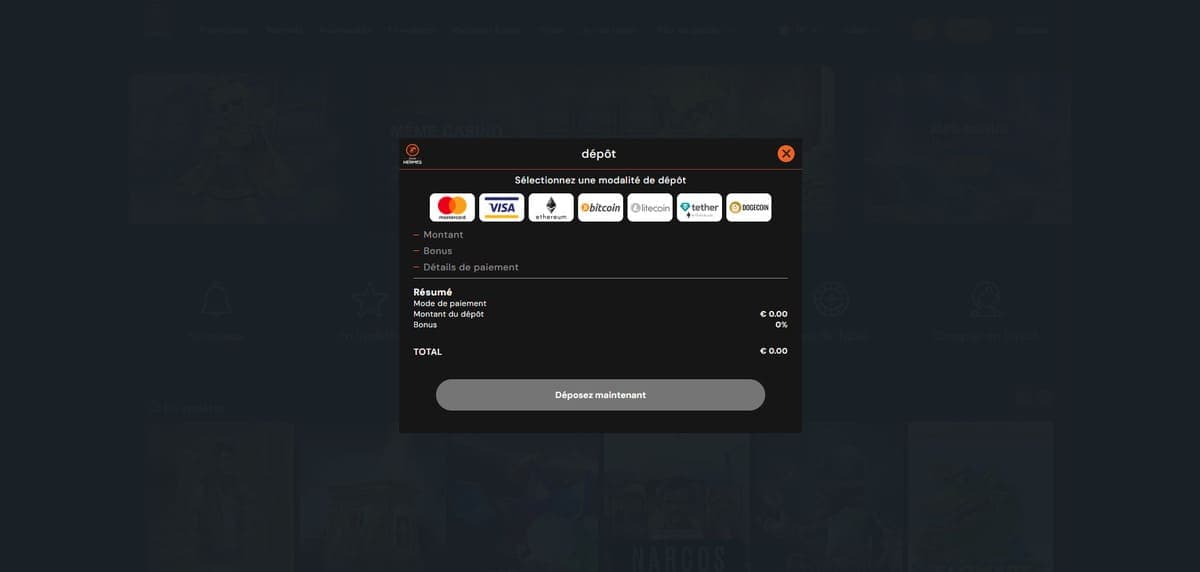Select Mastercard as deposit method
The image size is (1200, 572).
point(452,207)
